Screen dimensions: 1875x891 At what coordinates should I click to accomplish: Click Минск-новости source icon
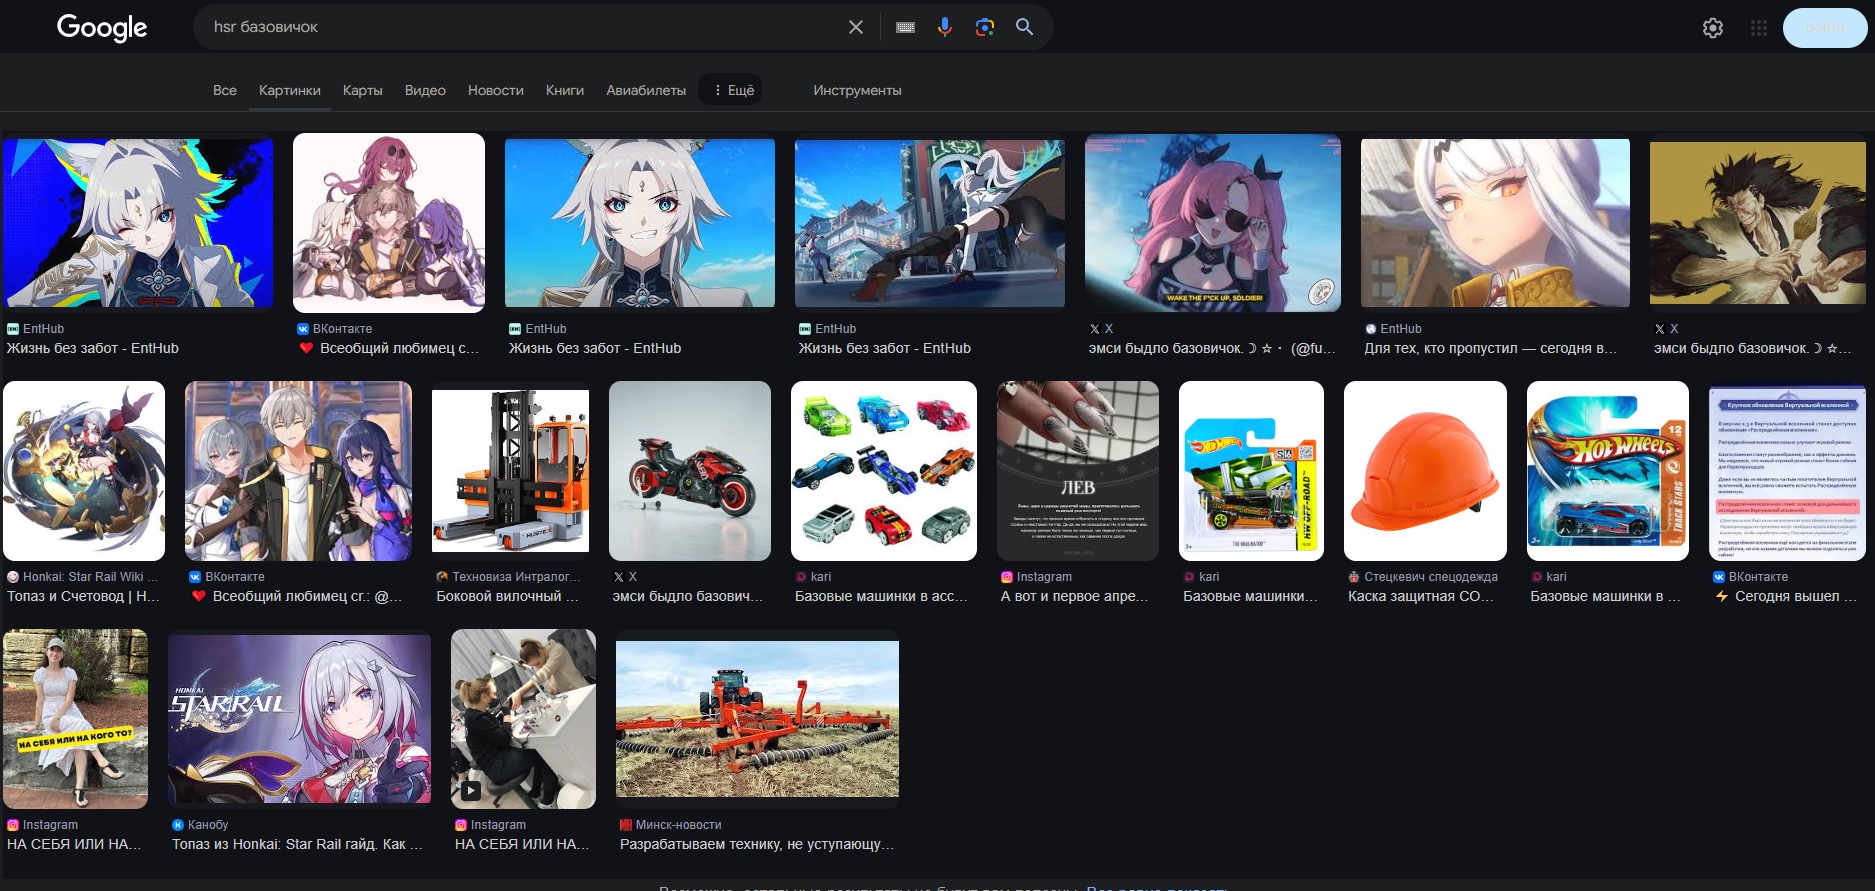click(x=626, y=825)
